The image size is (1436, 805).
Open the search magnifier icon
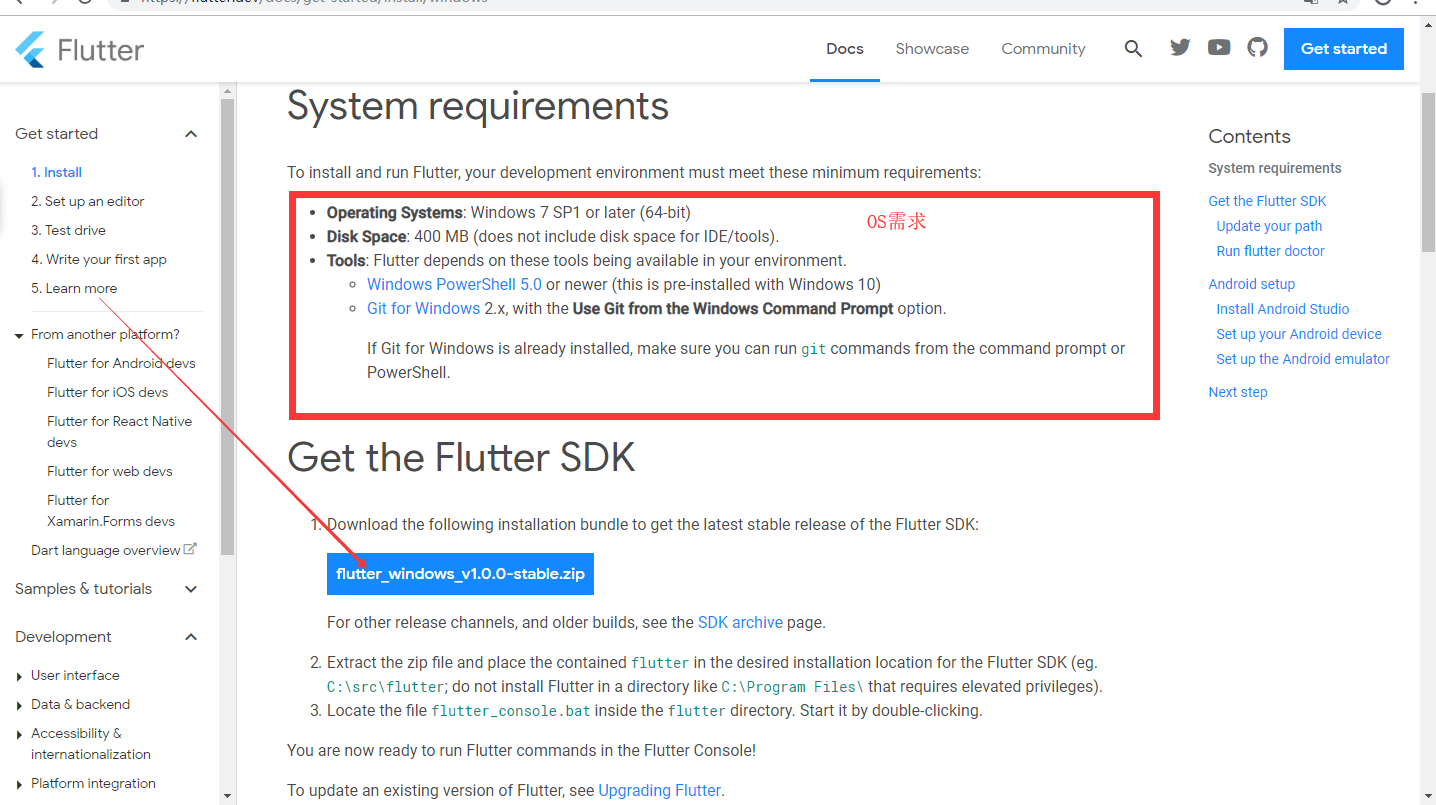pos(1133,48)
